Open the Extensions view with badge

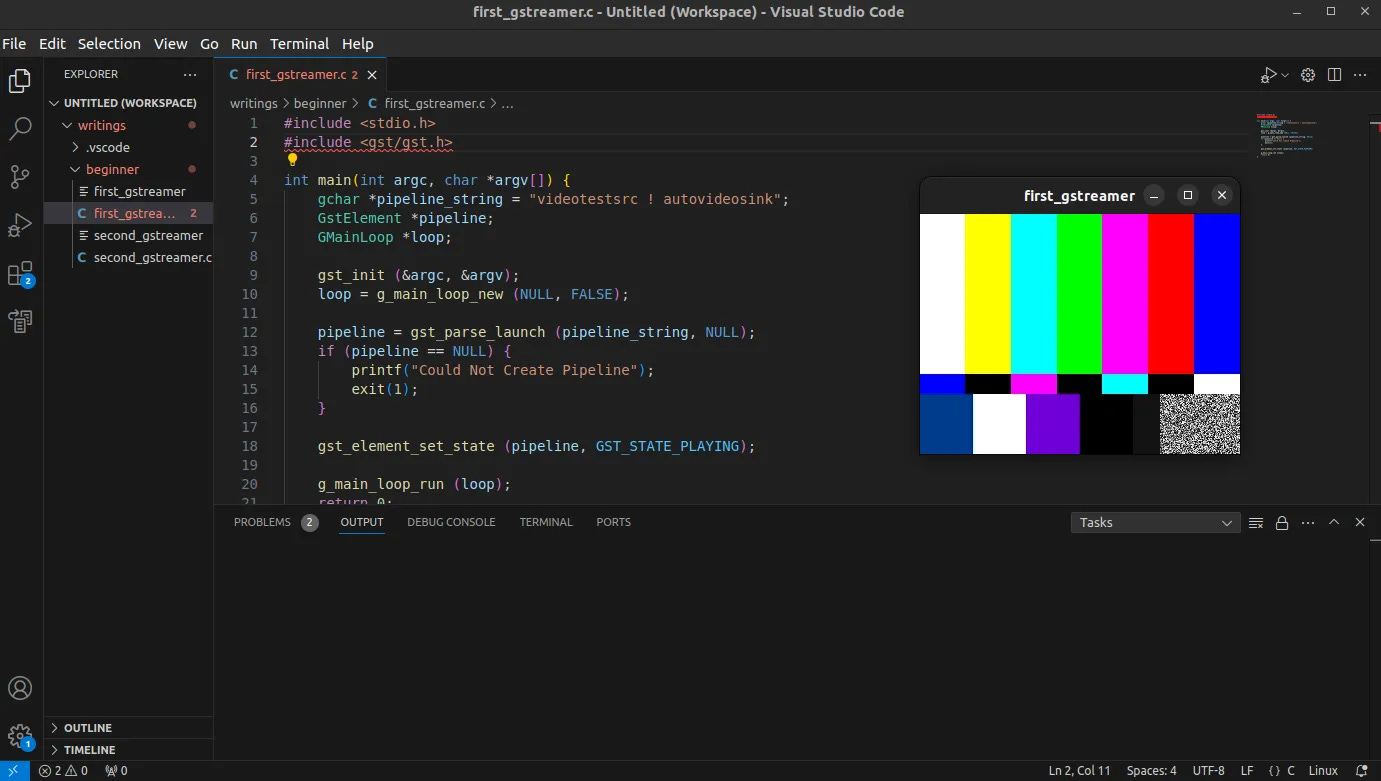click(20, 273)
